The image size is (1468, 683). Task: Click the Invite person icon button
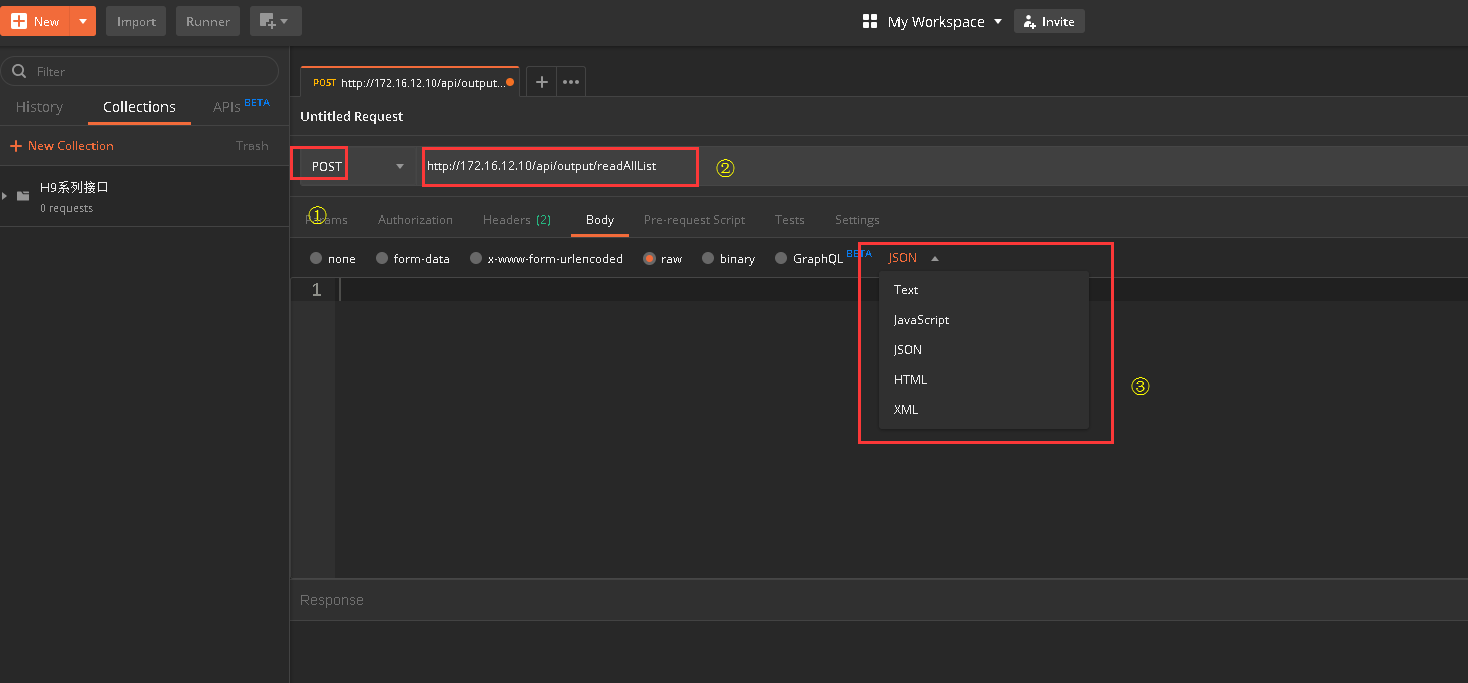pos(1049,21)
